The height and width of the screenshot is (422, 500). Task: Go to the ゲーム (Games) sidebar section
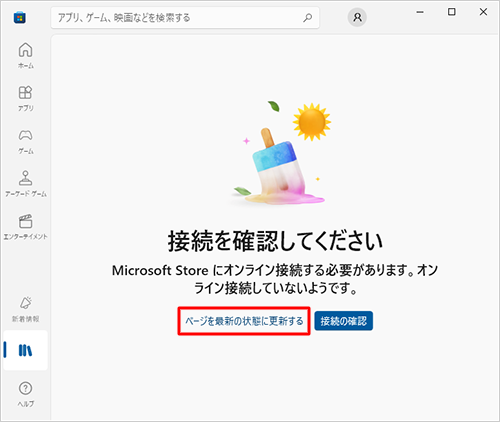(26, 141)
